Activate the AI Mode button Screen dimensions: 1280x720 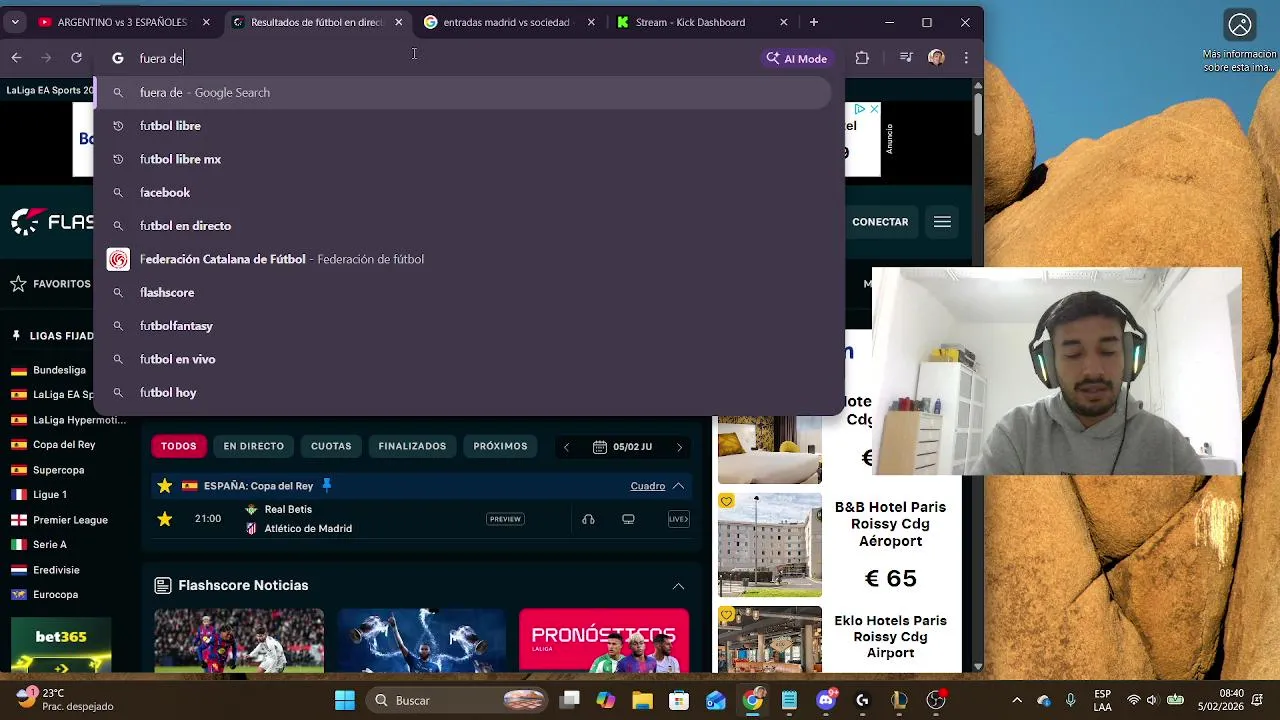pyautogui.click(x=797, y=58)
